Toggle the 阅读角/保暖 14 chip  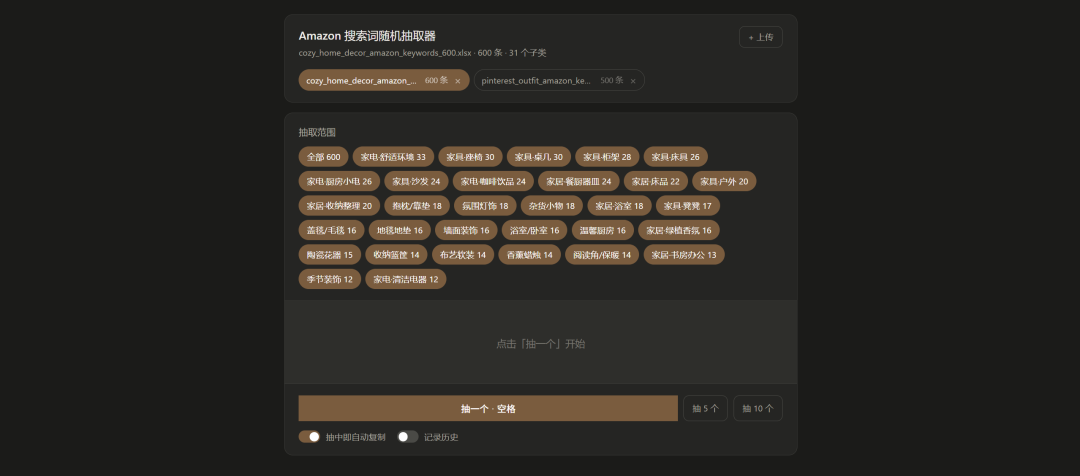pyautogui.click(x=602, y=255)
